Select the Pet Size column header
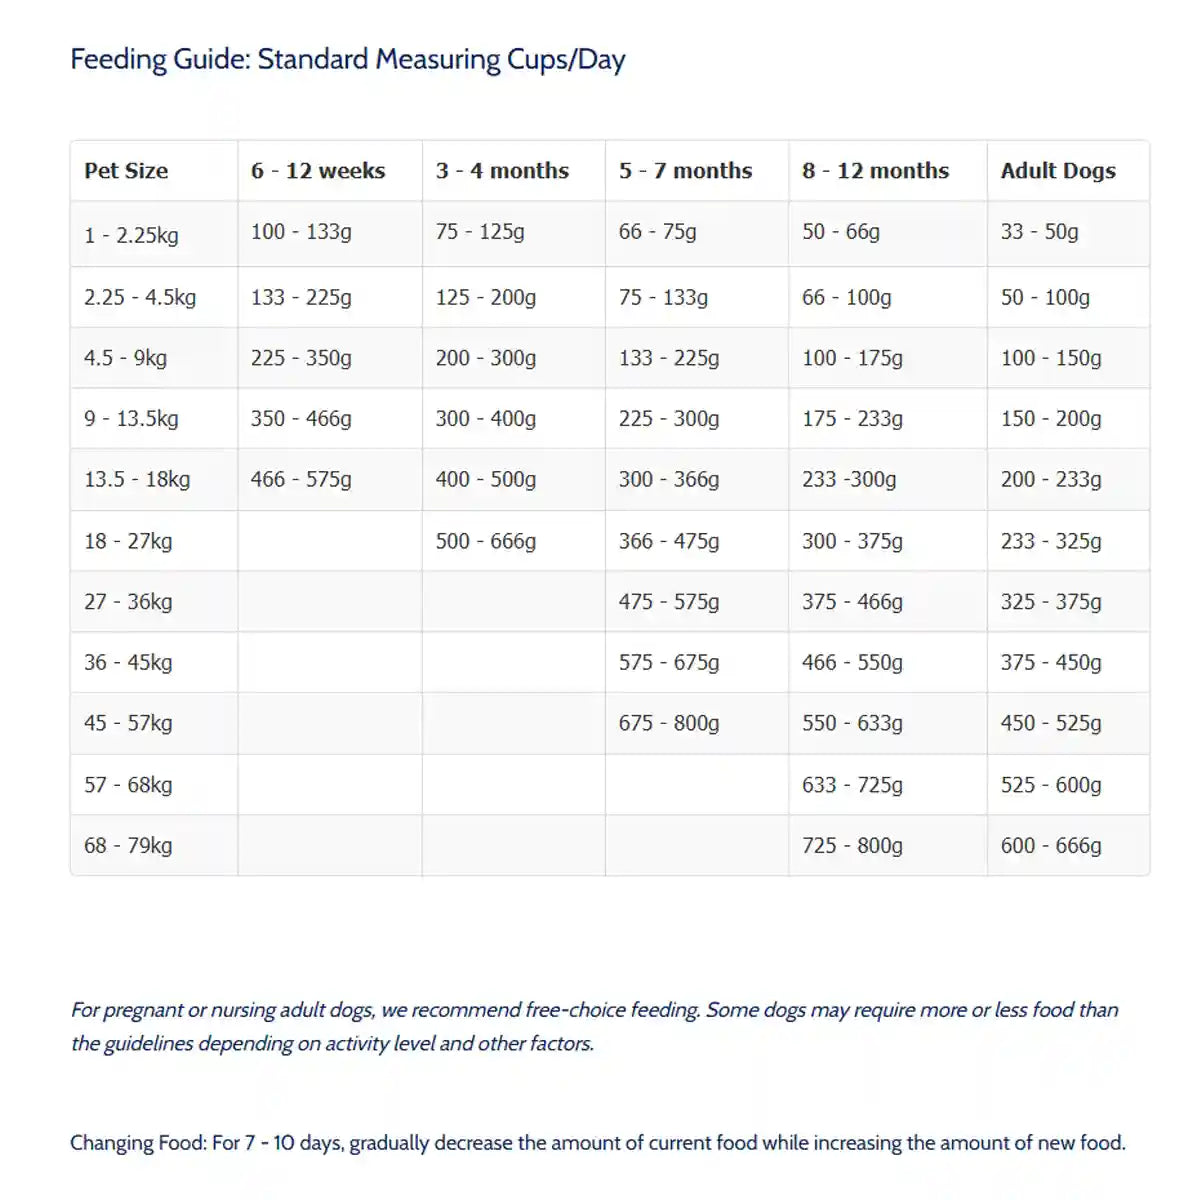 pos(126,171)
